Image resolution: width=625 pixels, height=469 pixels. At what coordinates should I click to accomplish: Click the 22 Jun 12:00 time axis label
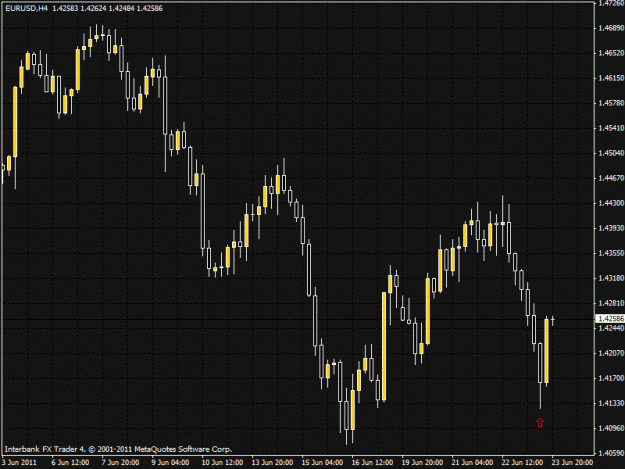522,463
